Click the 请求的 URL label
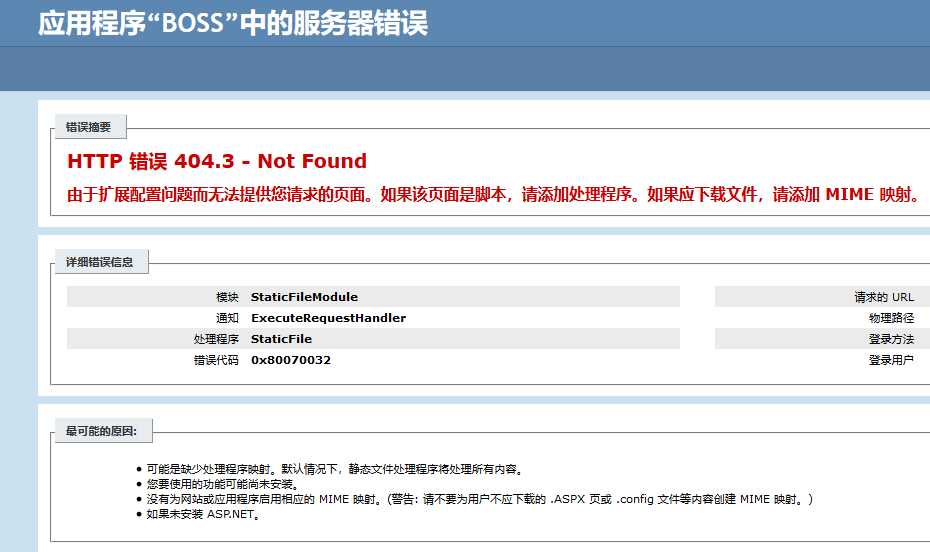 pyautogui.click(x=883, y=297)
